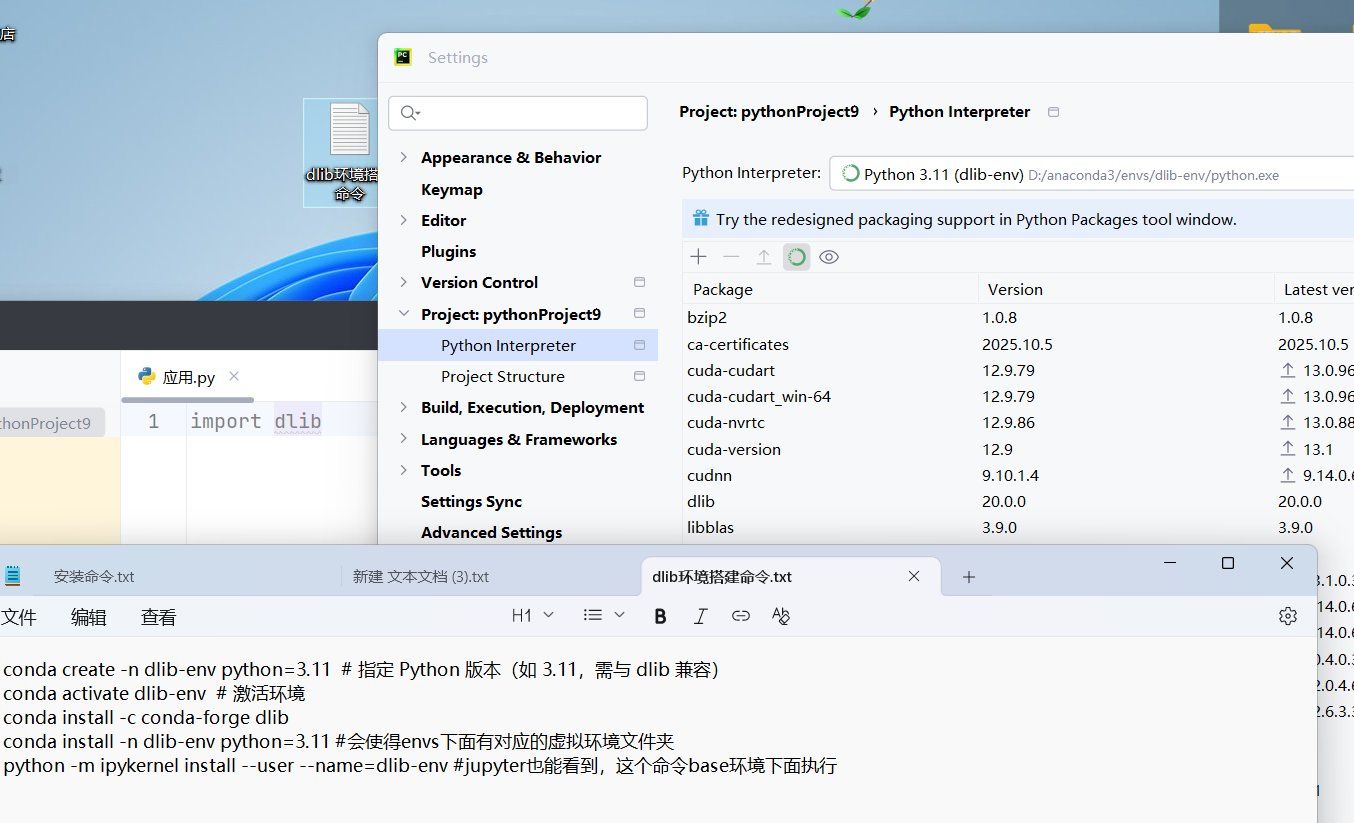Select the cuda-cudart package row

click(x=1018, y=370)
